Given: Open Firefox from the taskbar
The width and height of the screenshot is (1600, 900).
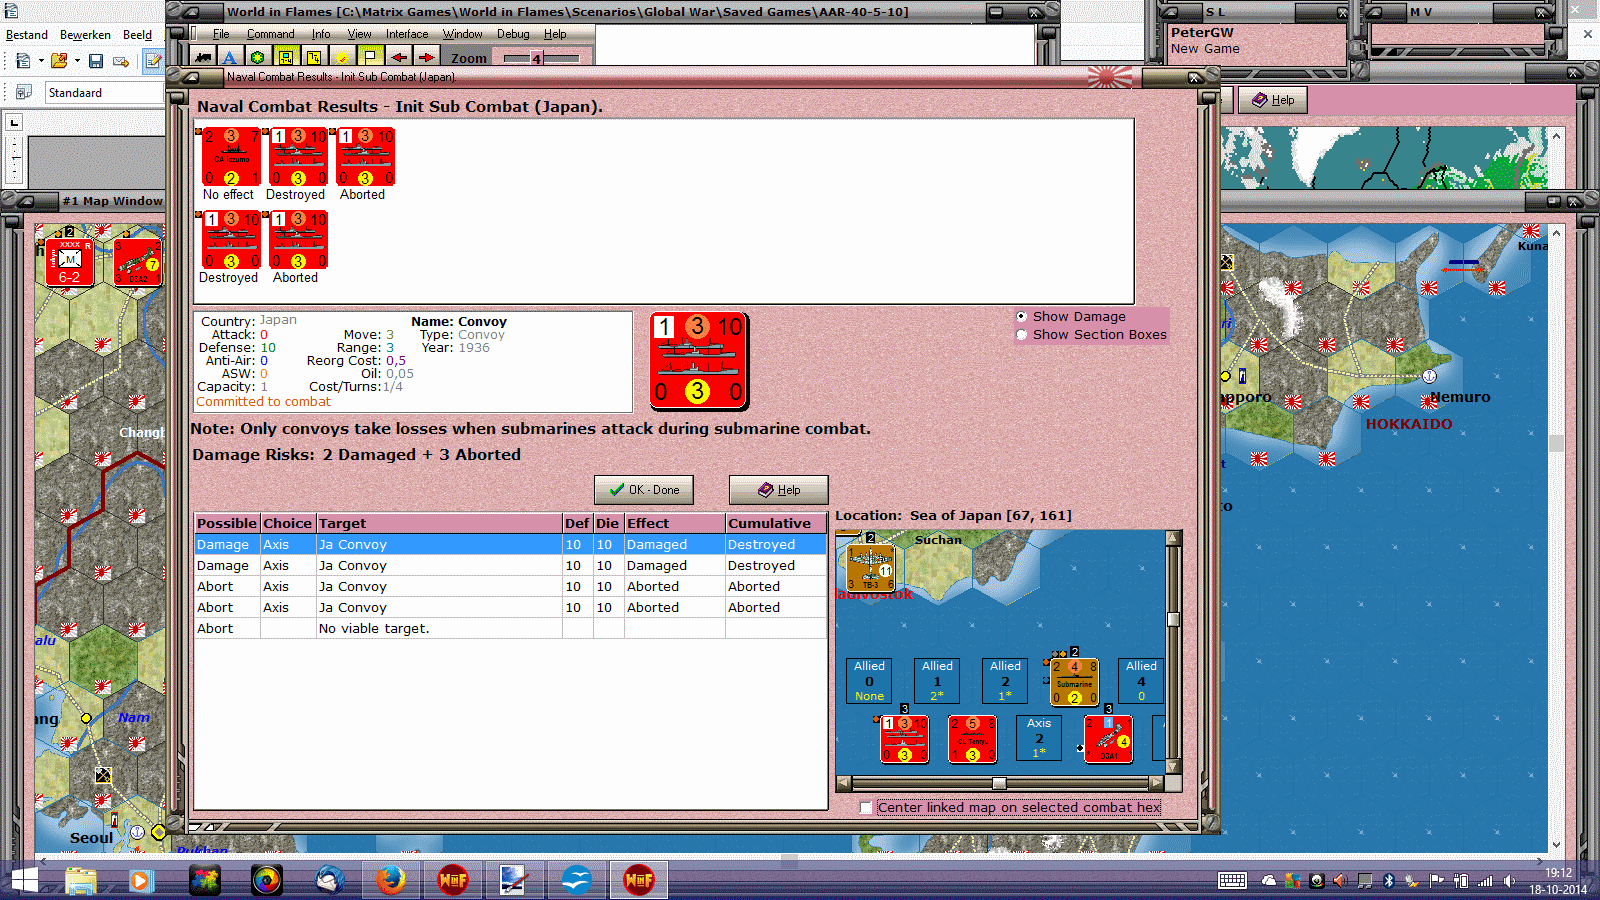Looking at the screenshot, I should (x=391, y=880).
